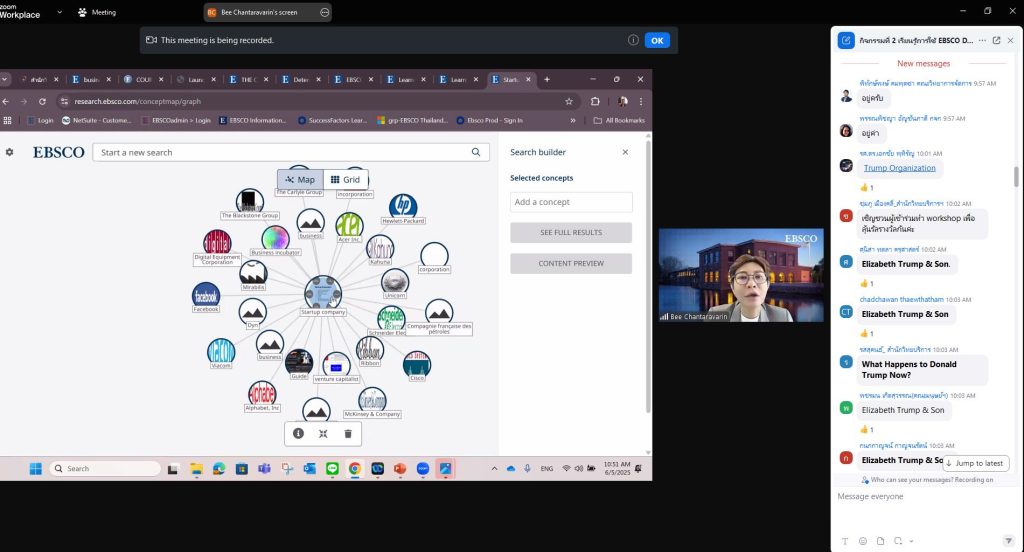Bookmark page with the star icon

(x=569, y=101)
